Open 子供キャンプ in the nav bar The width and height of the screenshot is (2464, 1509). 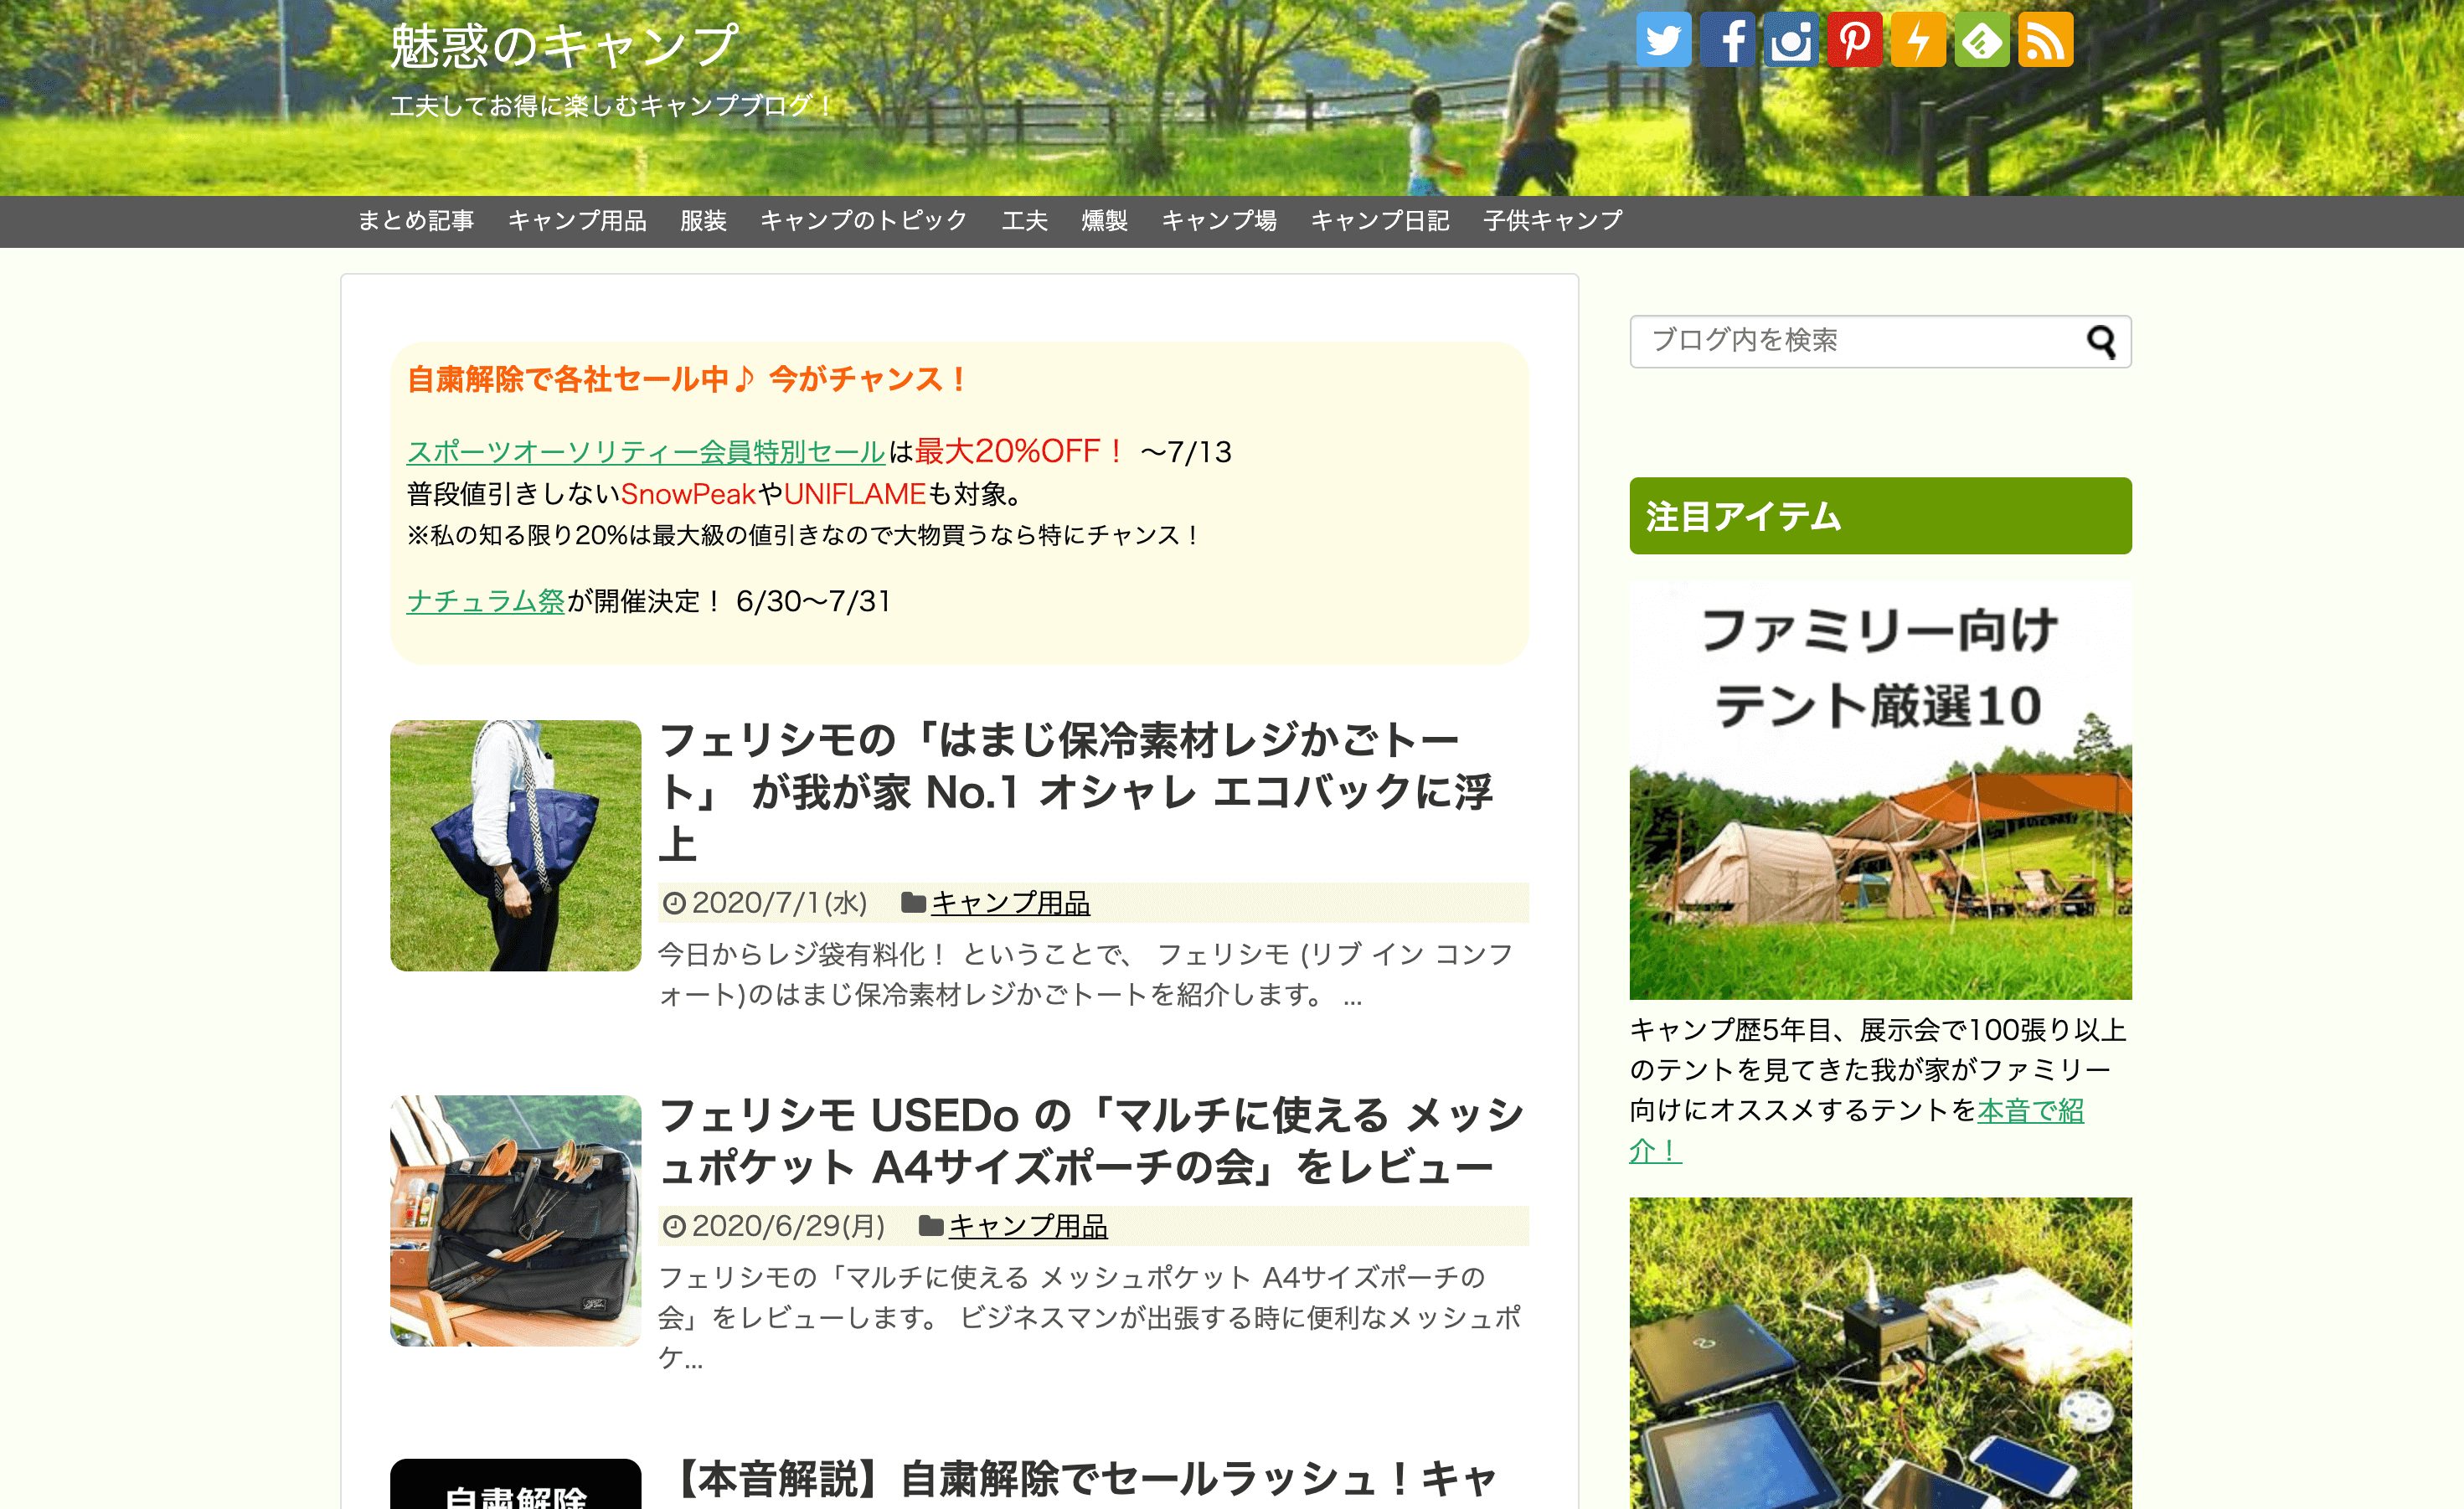click(1552, 221)
